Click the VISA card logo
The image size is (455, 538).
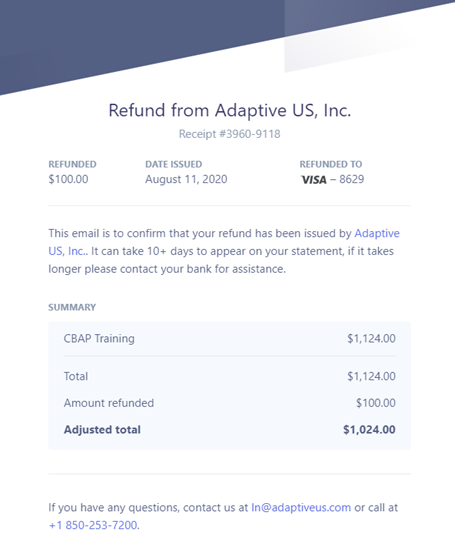314,180
